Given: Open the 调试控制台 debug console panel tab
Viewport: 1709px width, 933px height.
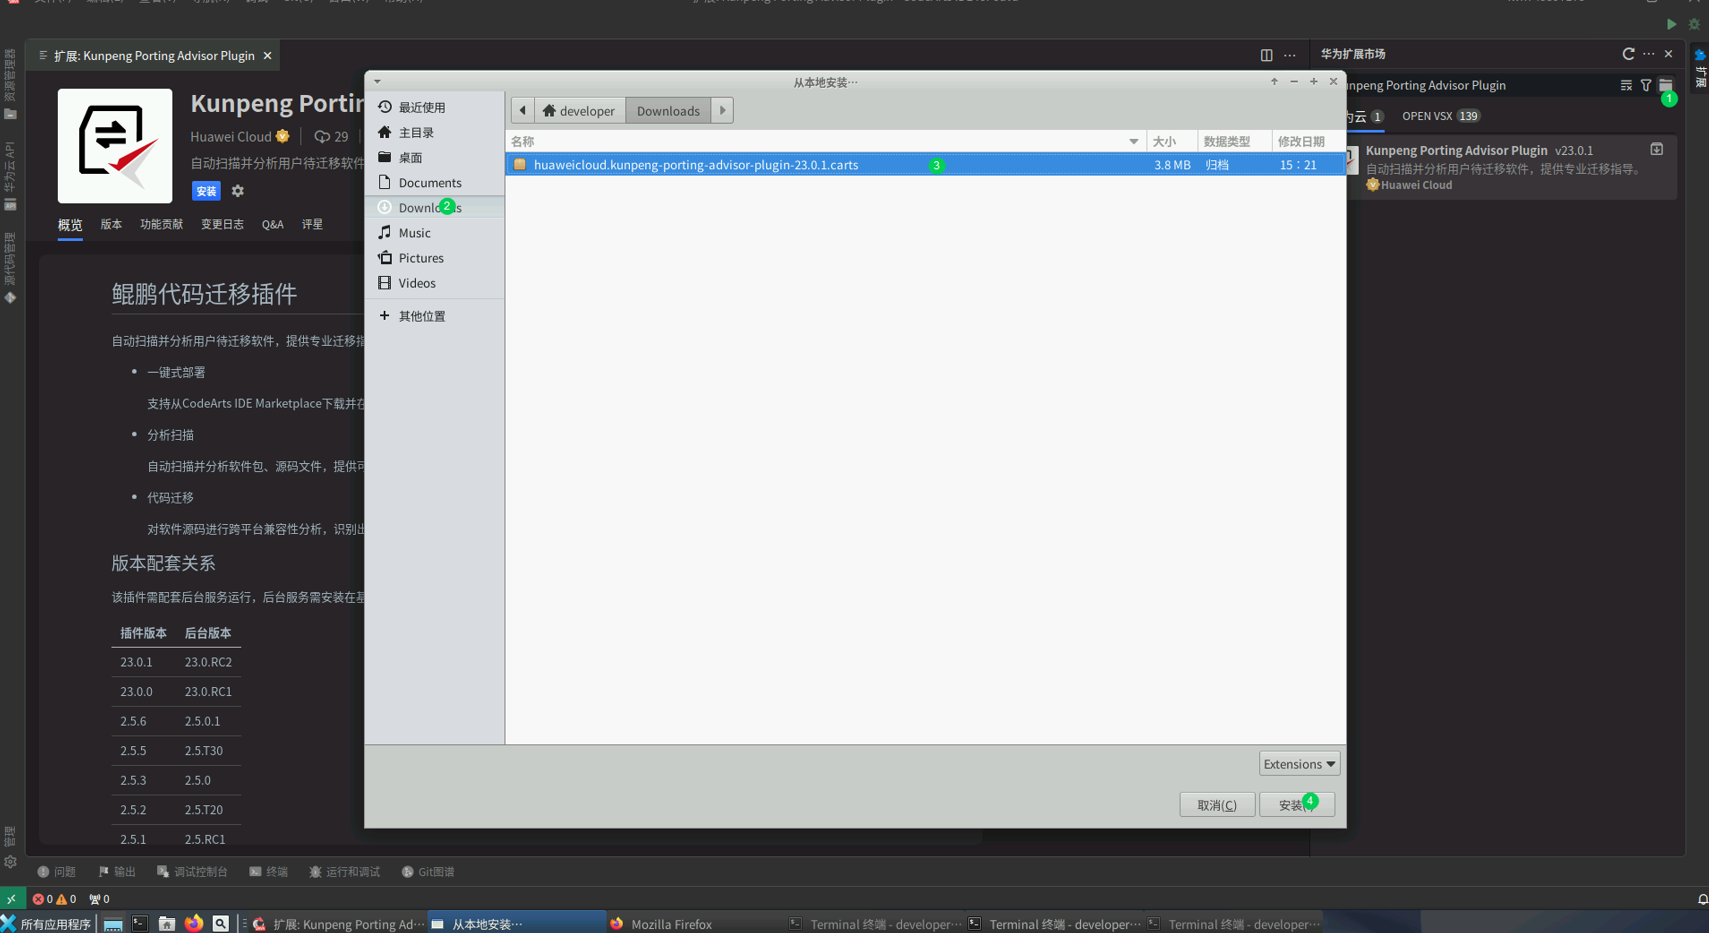Looking at the screenshot, I should 192,872.
